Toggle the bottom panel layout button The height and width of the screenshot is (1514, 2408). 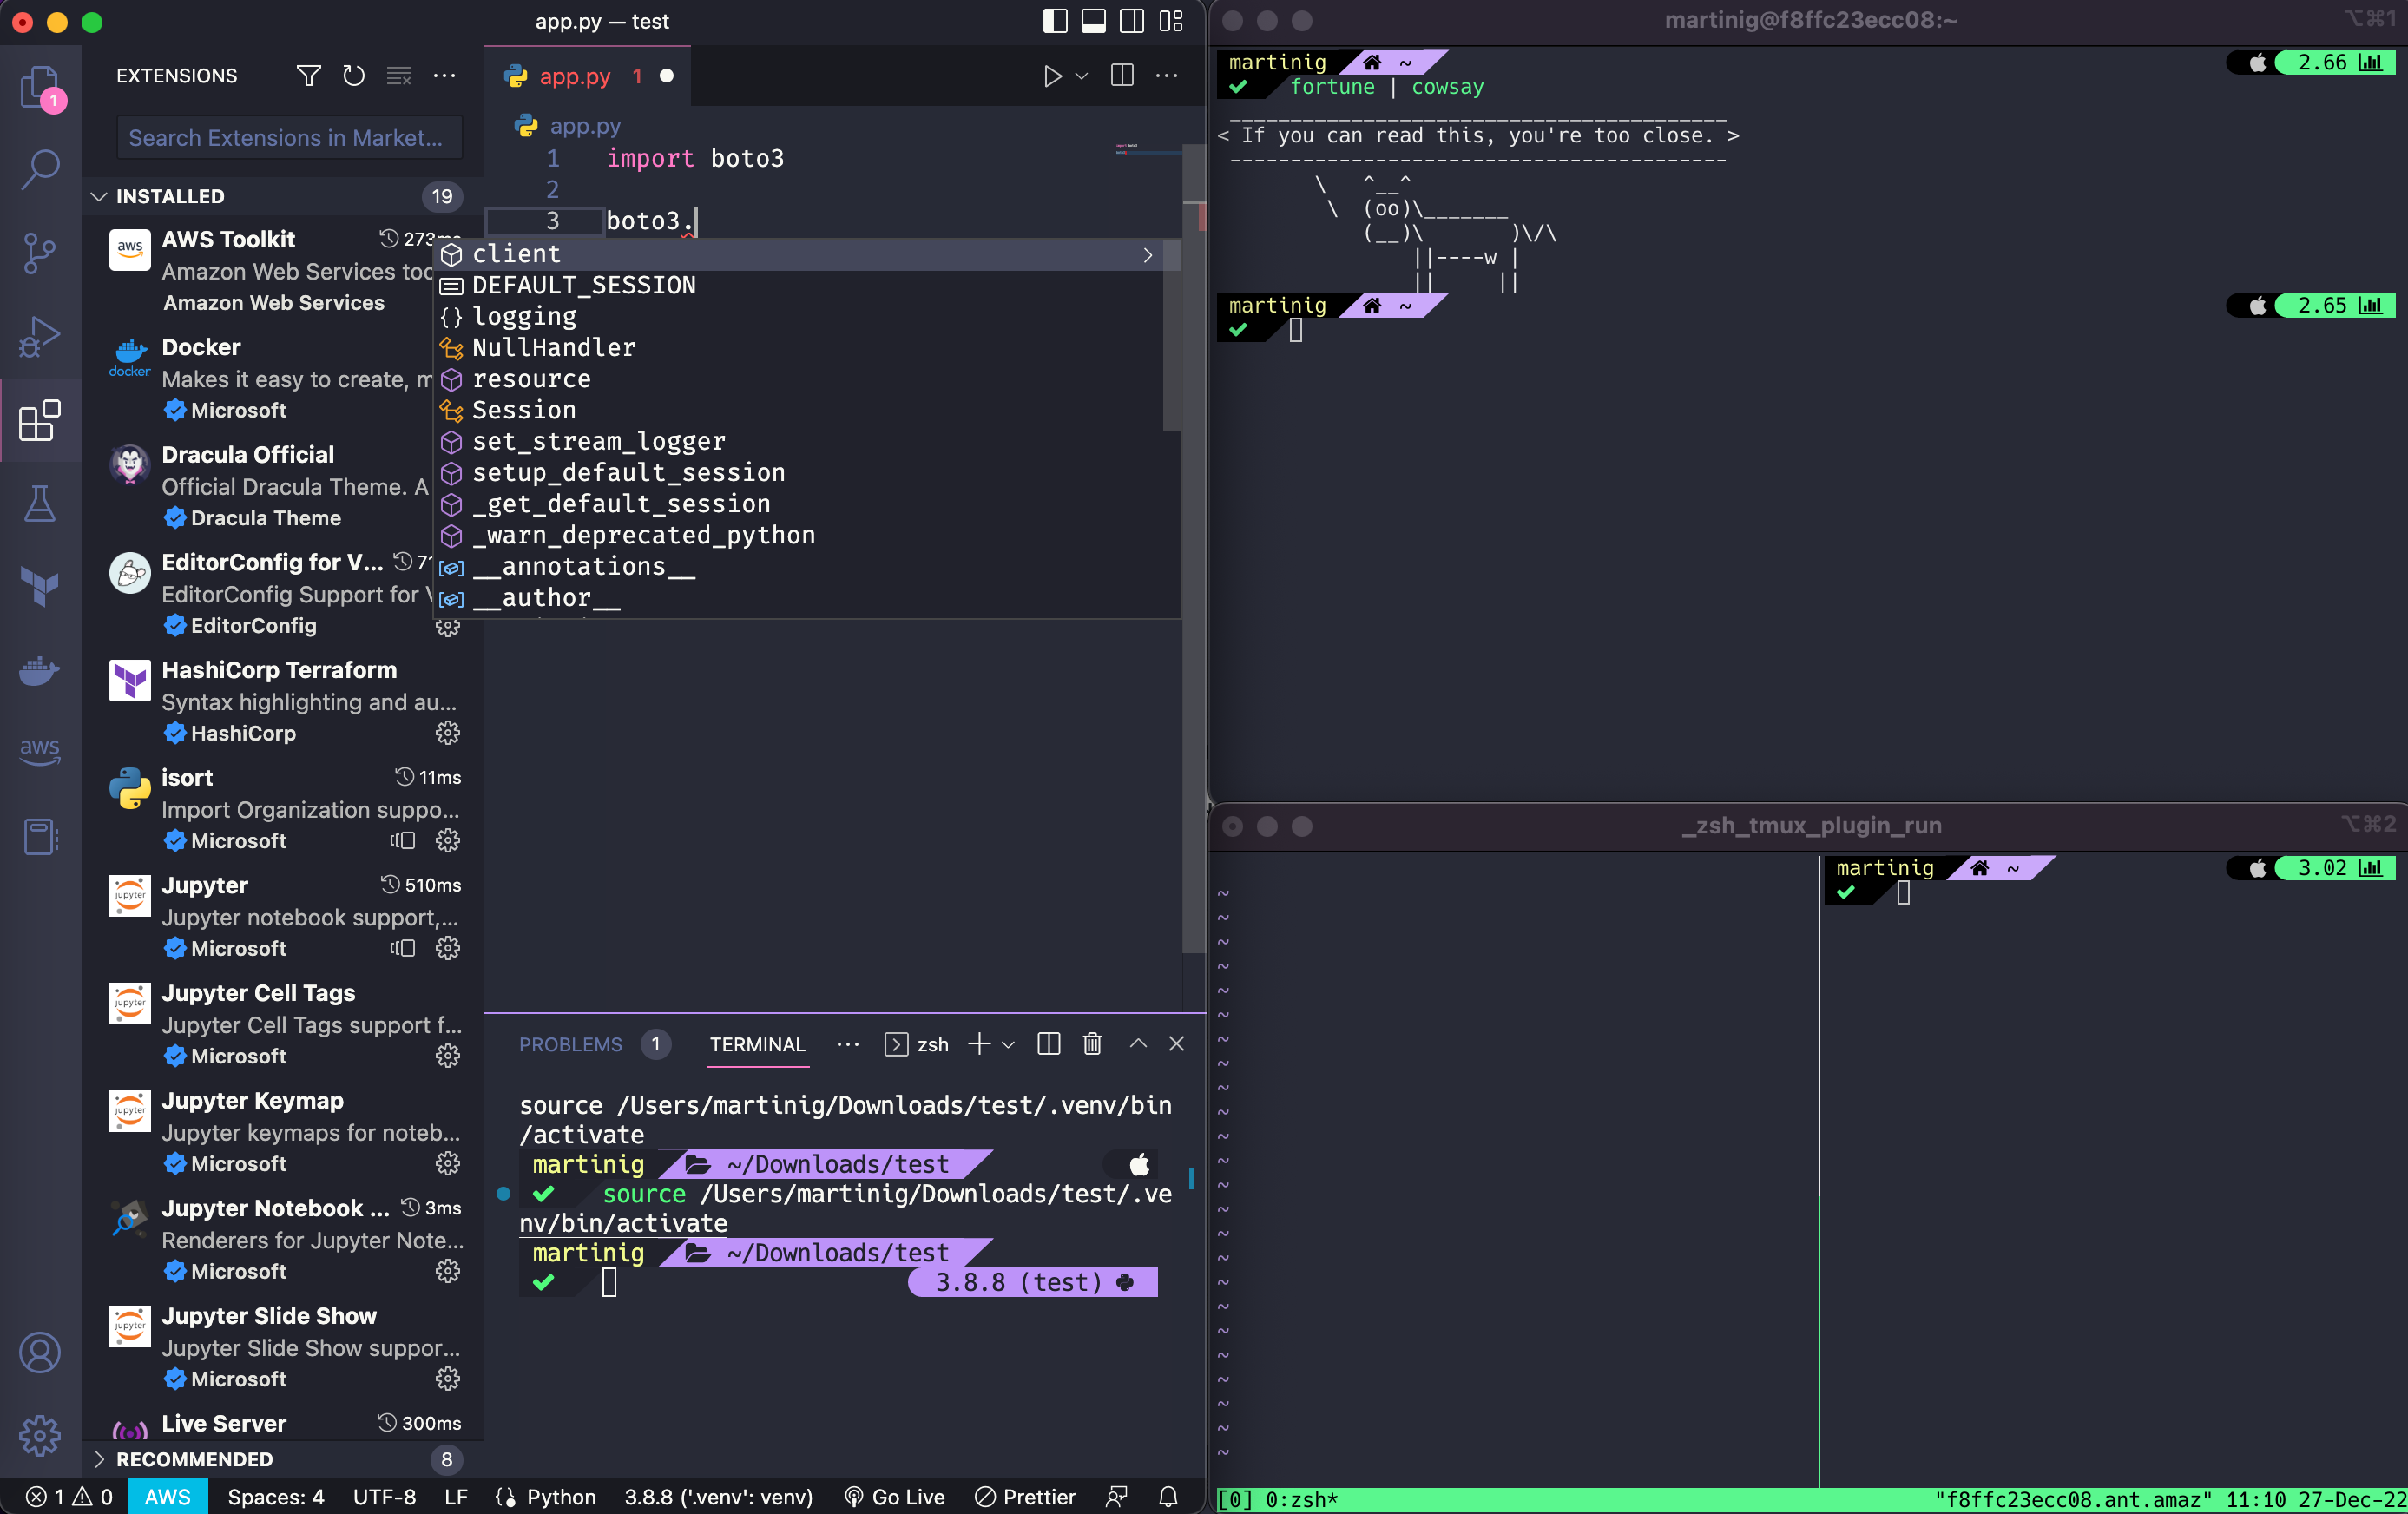click(x=1093, y=21)
